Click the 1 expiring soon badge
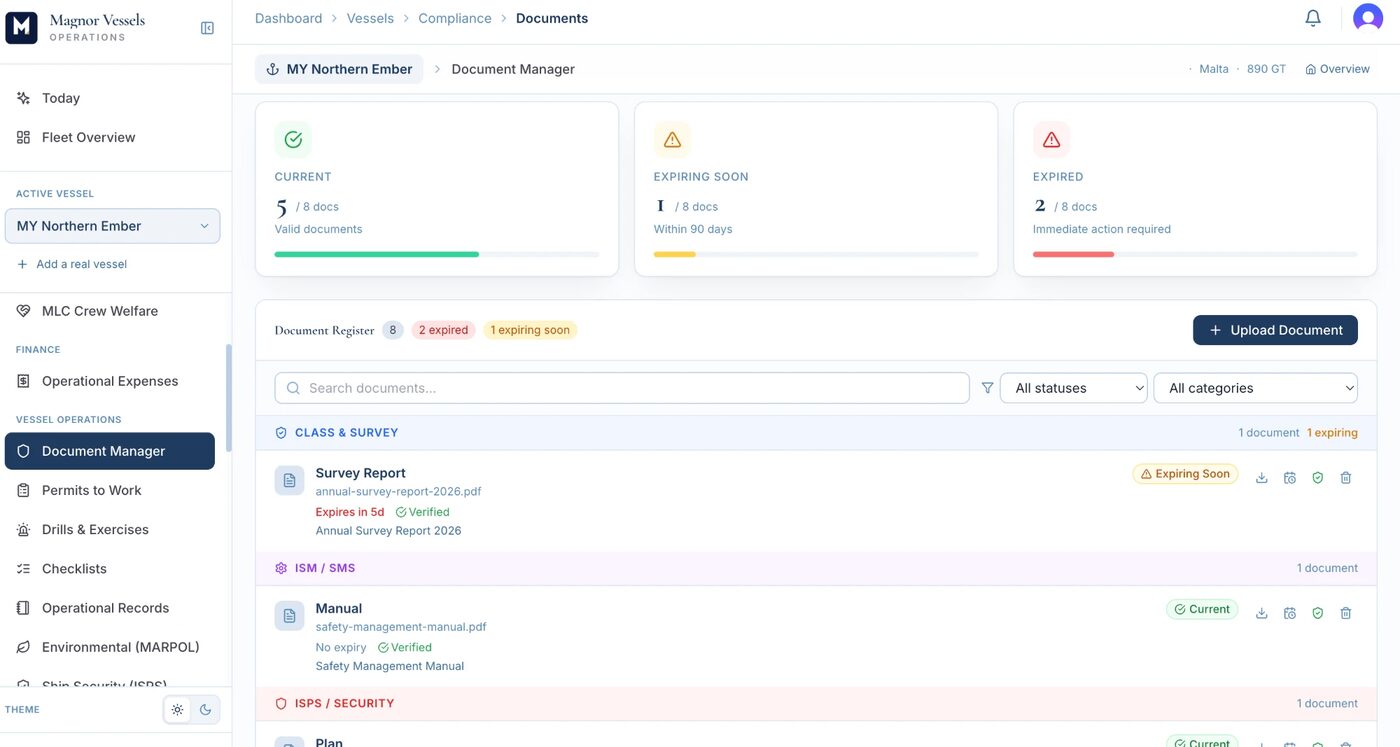Screen dimensions: 1400x747 [530, 330]
